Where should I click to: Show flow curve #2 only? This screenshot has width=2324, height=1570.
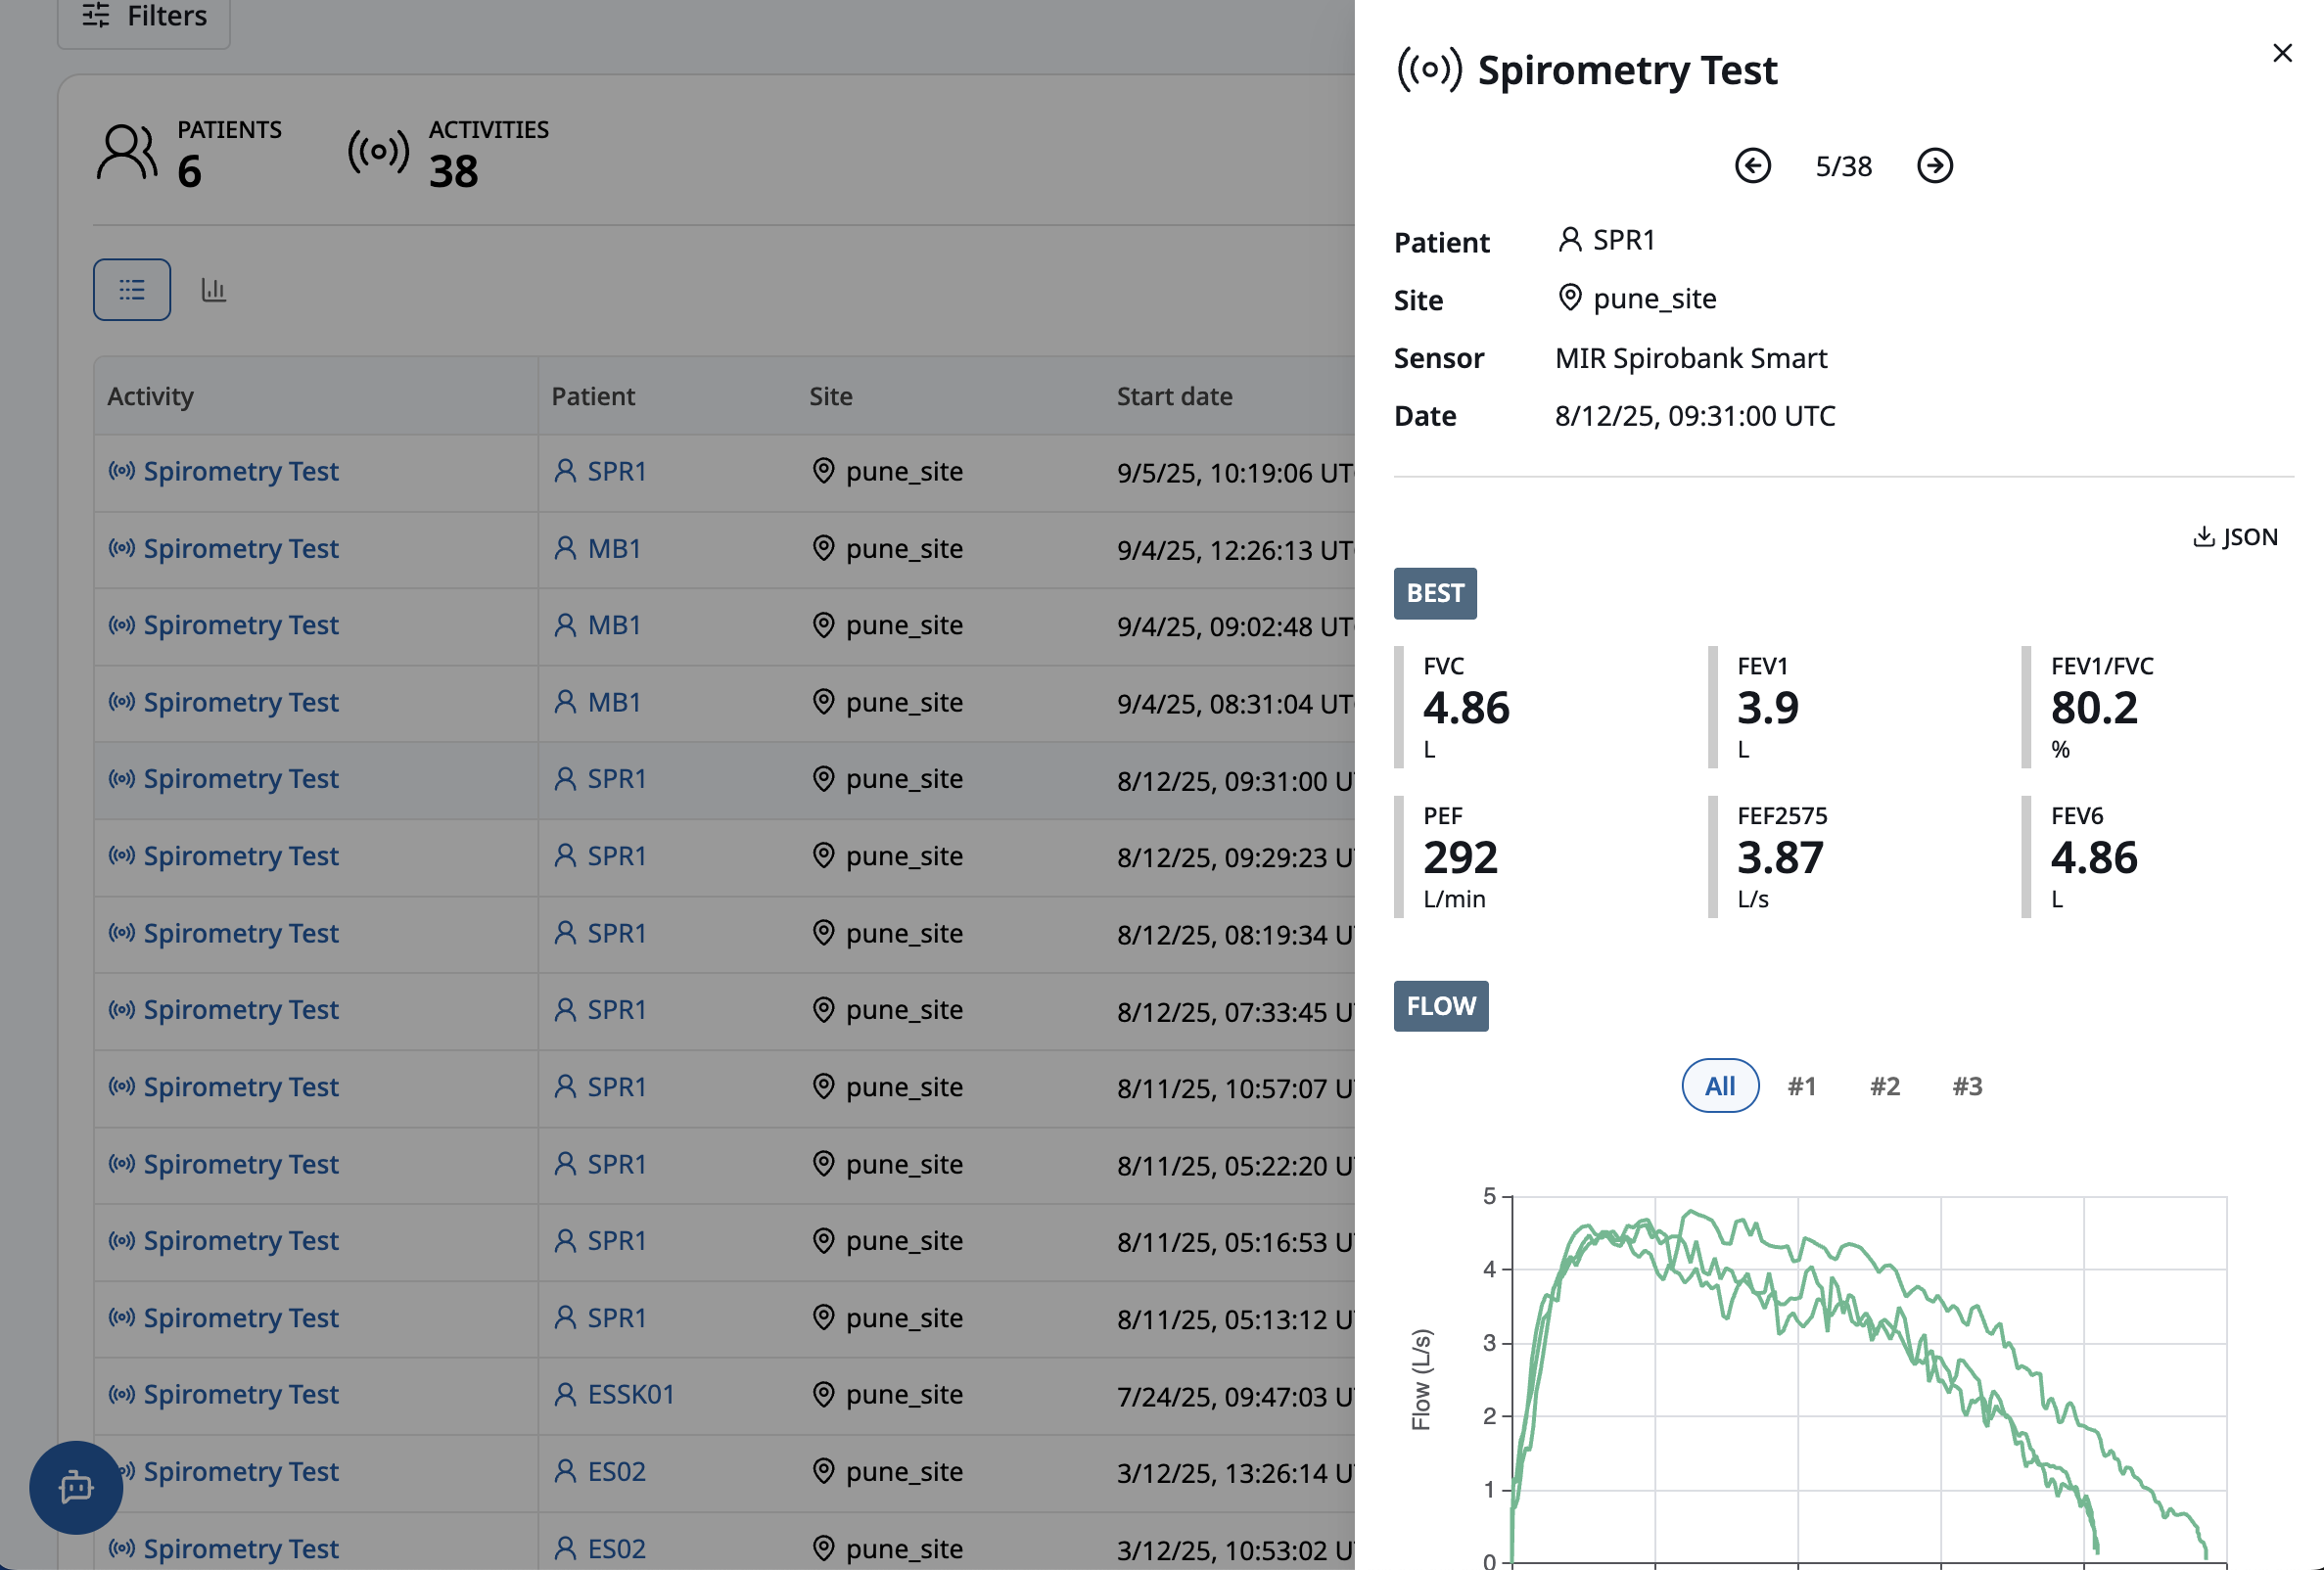(x=1884, y=1086)
